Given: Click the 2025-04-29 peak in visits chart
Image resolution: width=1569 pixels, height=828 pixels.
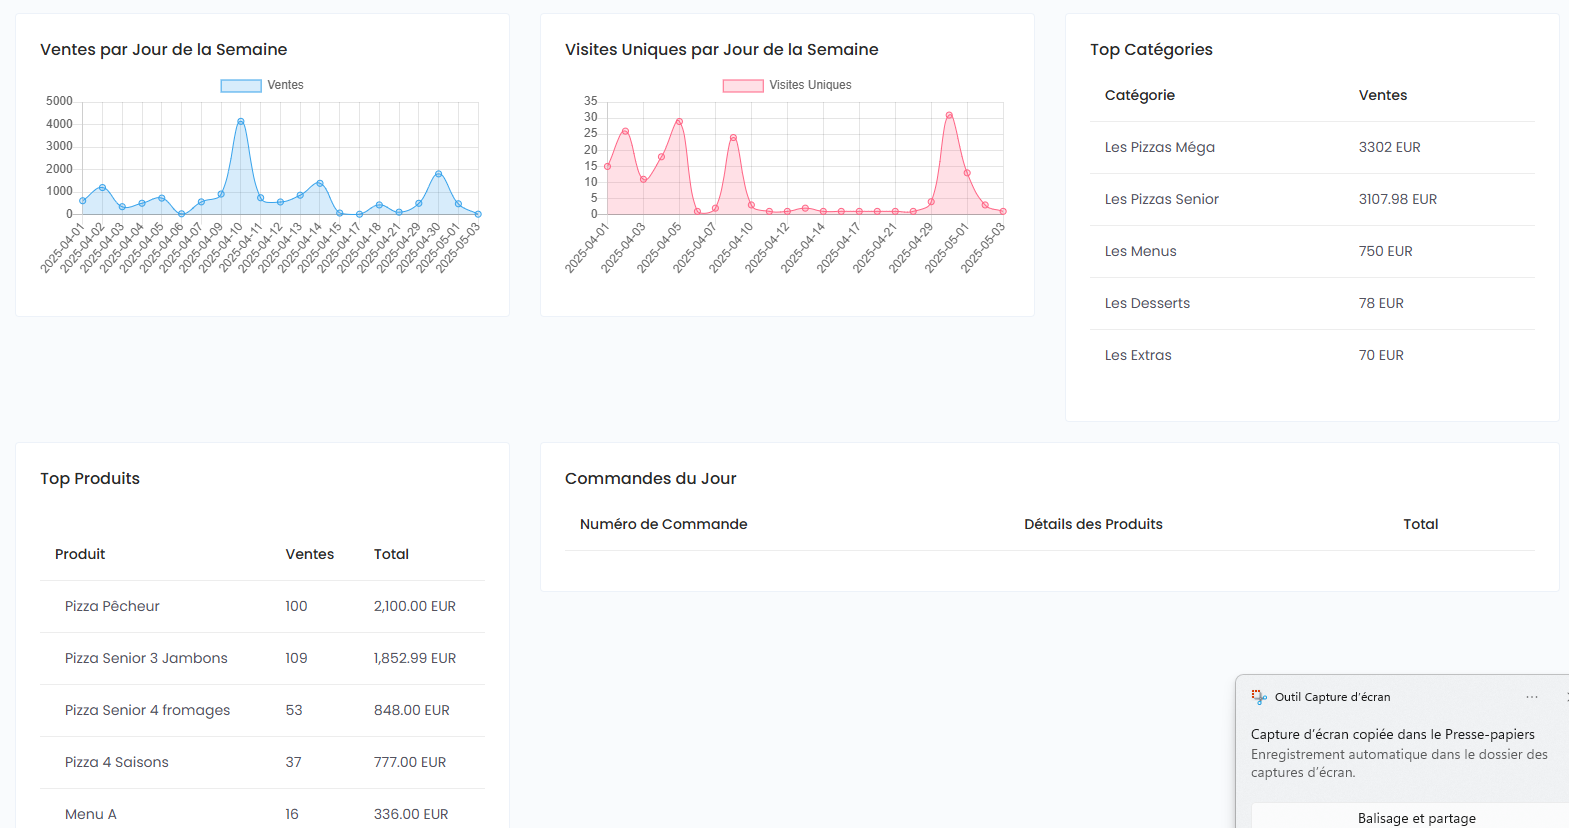Looking at the screenshot, I should click(949, 116).
